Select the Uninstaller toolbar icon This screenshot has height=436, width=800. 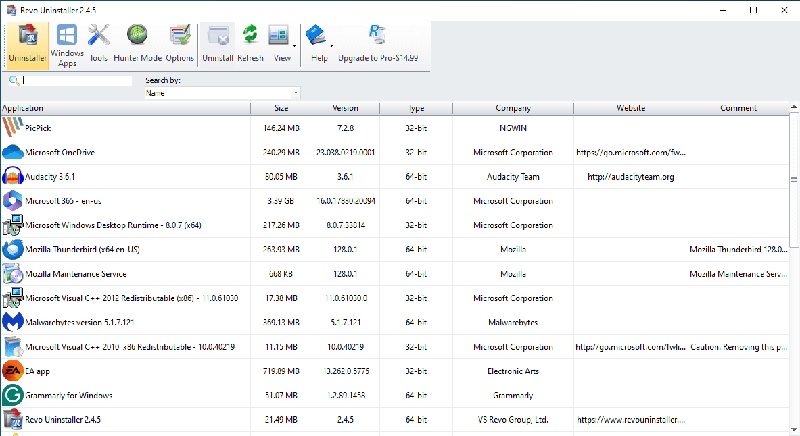(x=28, y=37)
